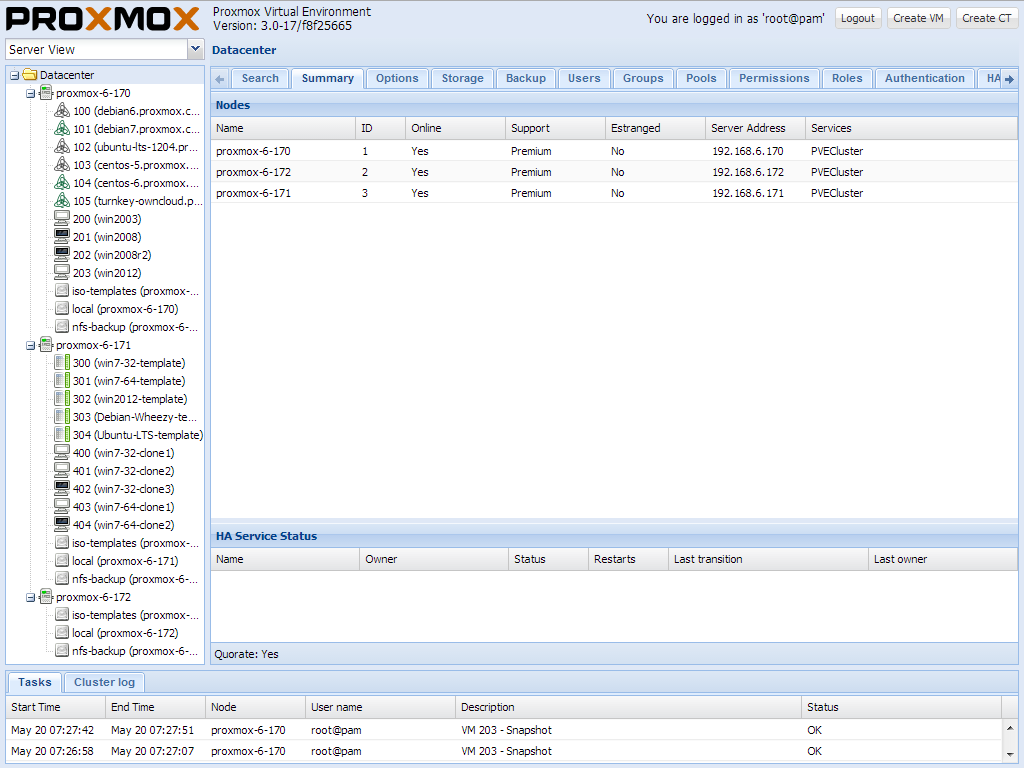Collapse the proxmox-6-172 tree node
Image resolution: width=1024 pixels, height=768 pixels.
pos(30,598)
